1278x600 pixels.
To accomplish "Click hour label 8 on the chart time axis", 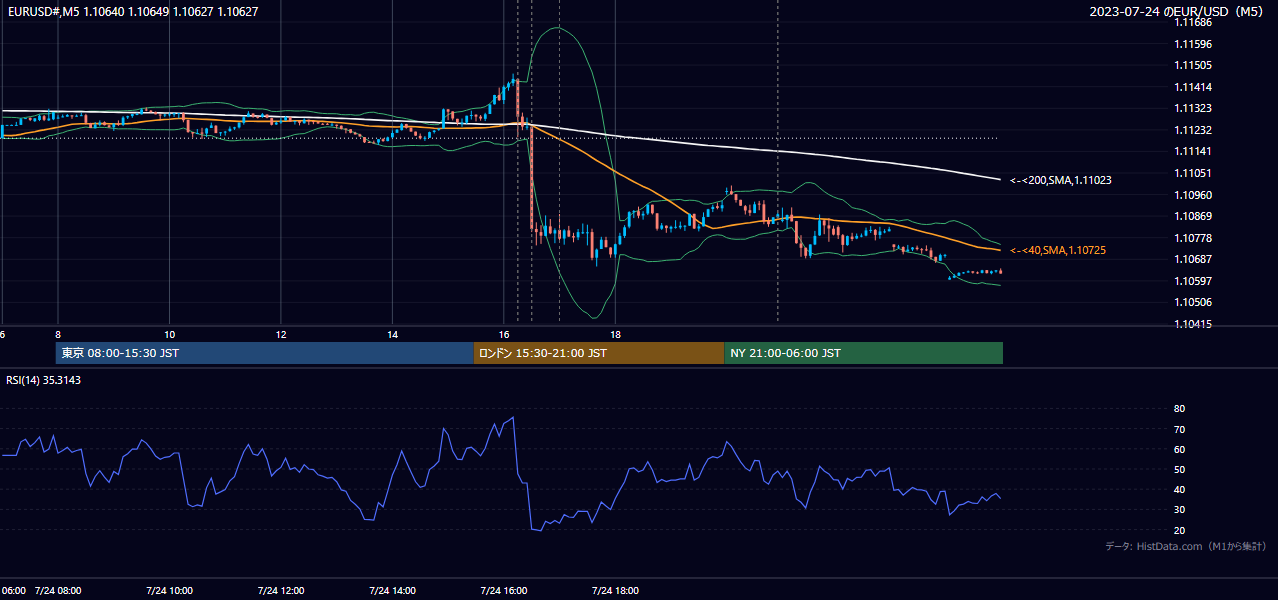I will pyautogui.click(x=58, y=334).
